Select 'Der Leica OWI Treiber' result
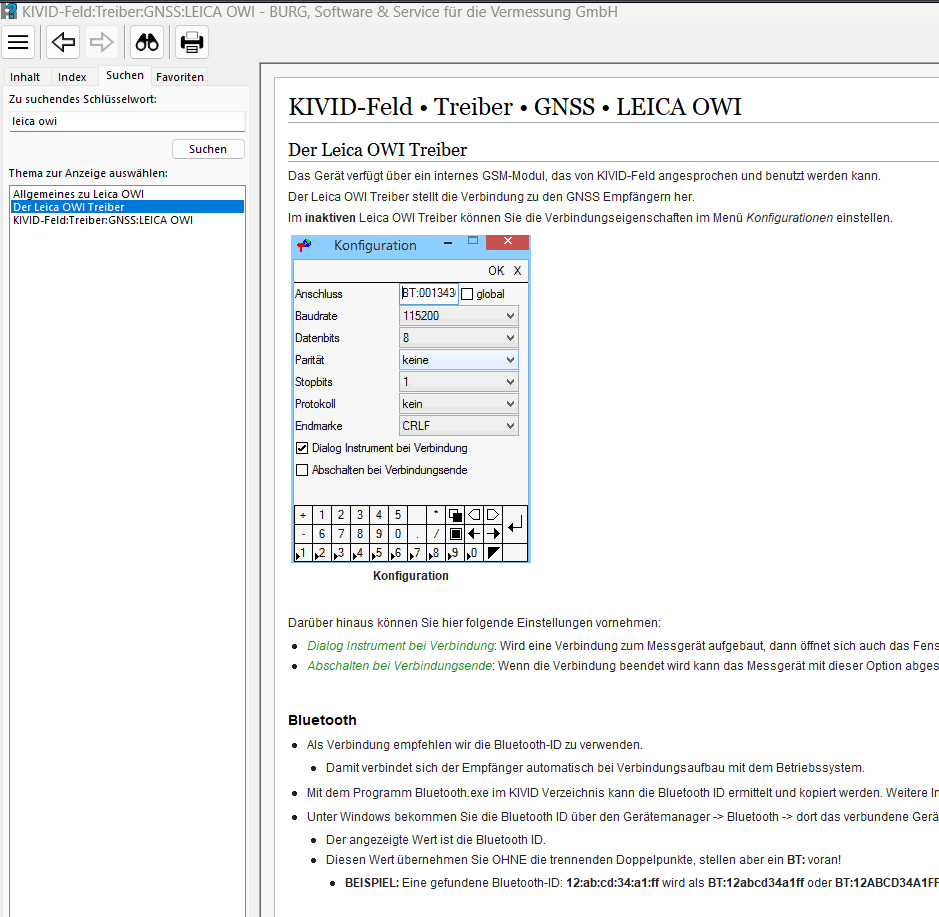This screenshot has width=939, height=917. (68, 207)
